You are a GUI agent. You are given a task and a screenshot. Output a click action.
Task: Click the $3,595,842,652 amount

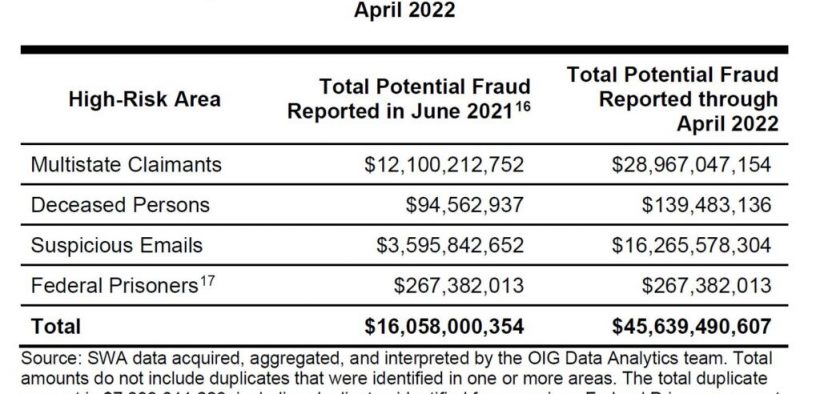coord(450,245)
